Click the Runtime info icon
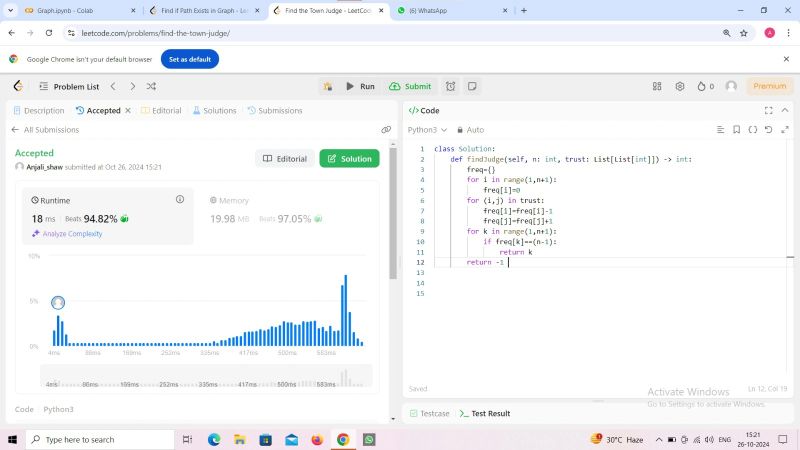The width and height of the screenshot is (800, 450). (180, 199)
